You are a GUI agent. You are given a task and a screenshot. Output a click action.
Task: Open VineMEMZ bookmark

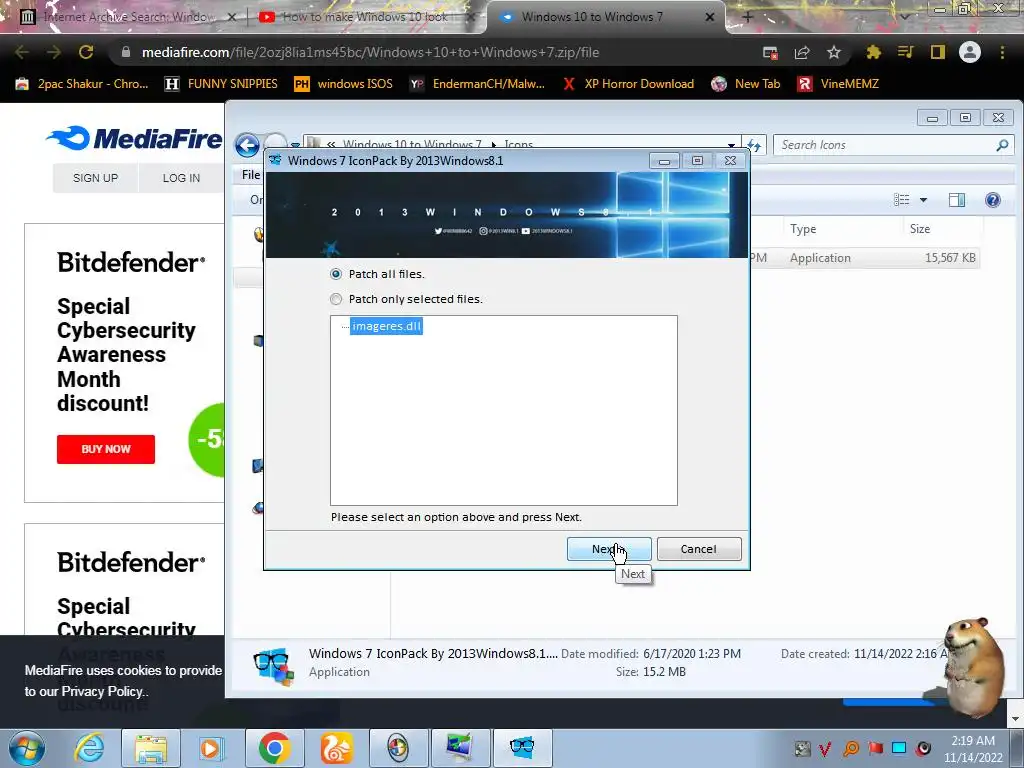(839, 84)
